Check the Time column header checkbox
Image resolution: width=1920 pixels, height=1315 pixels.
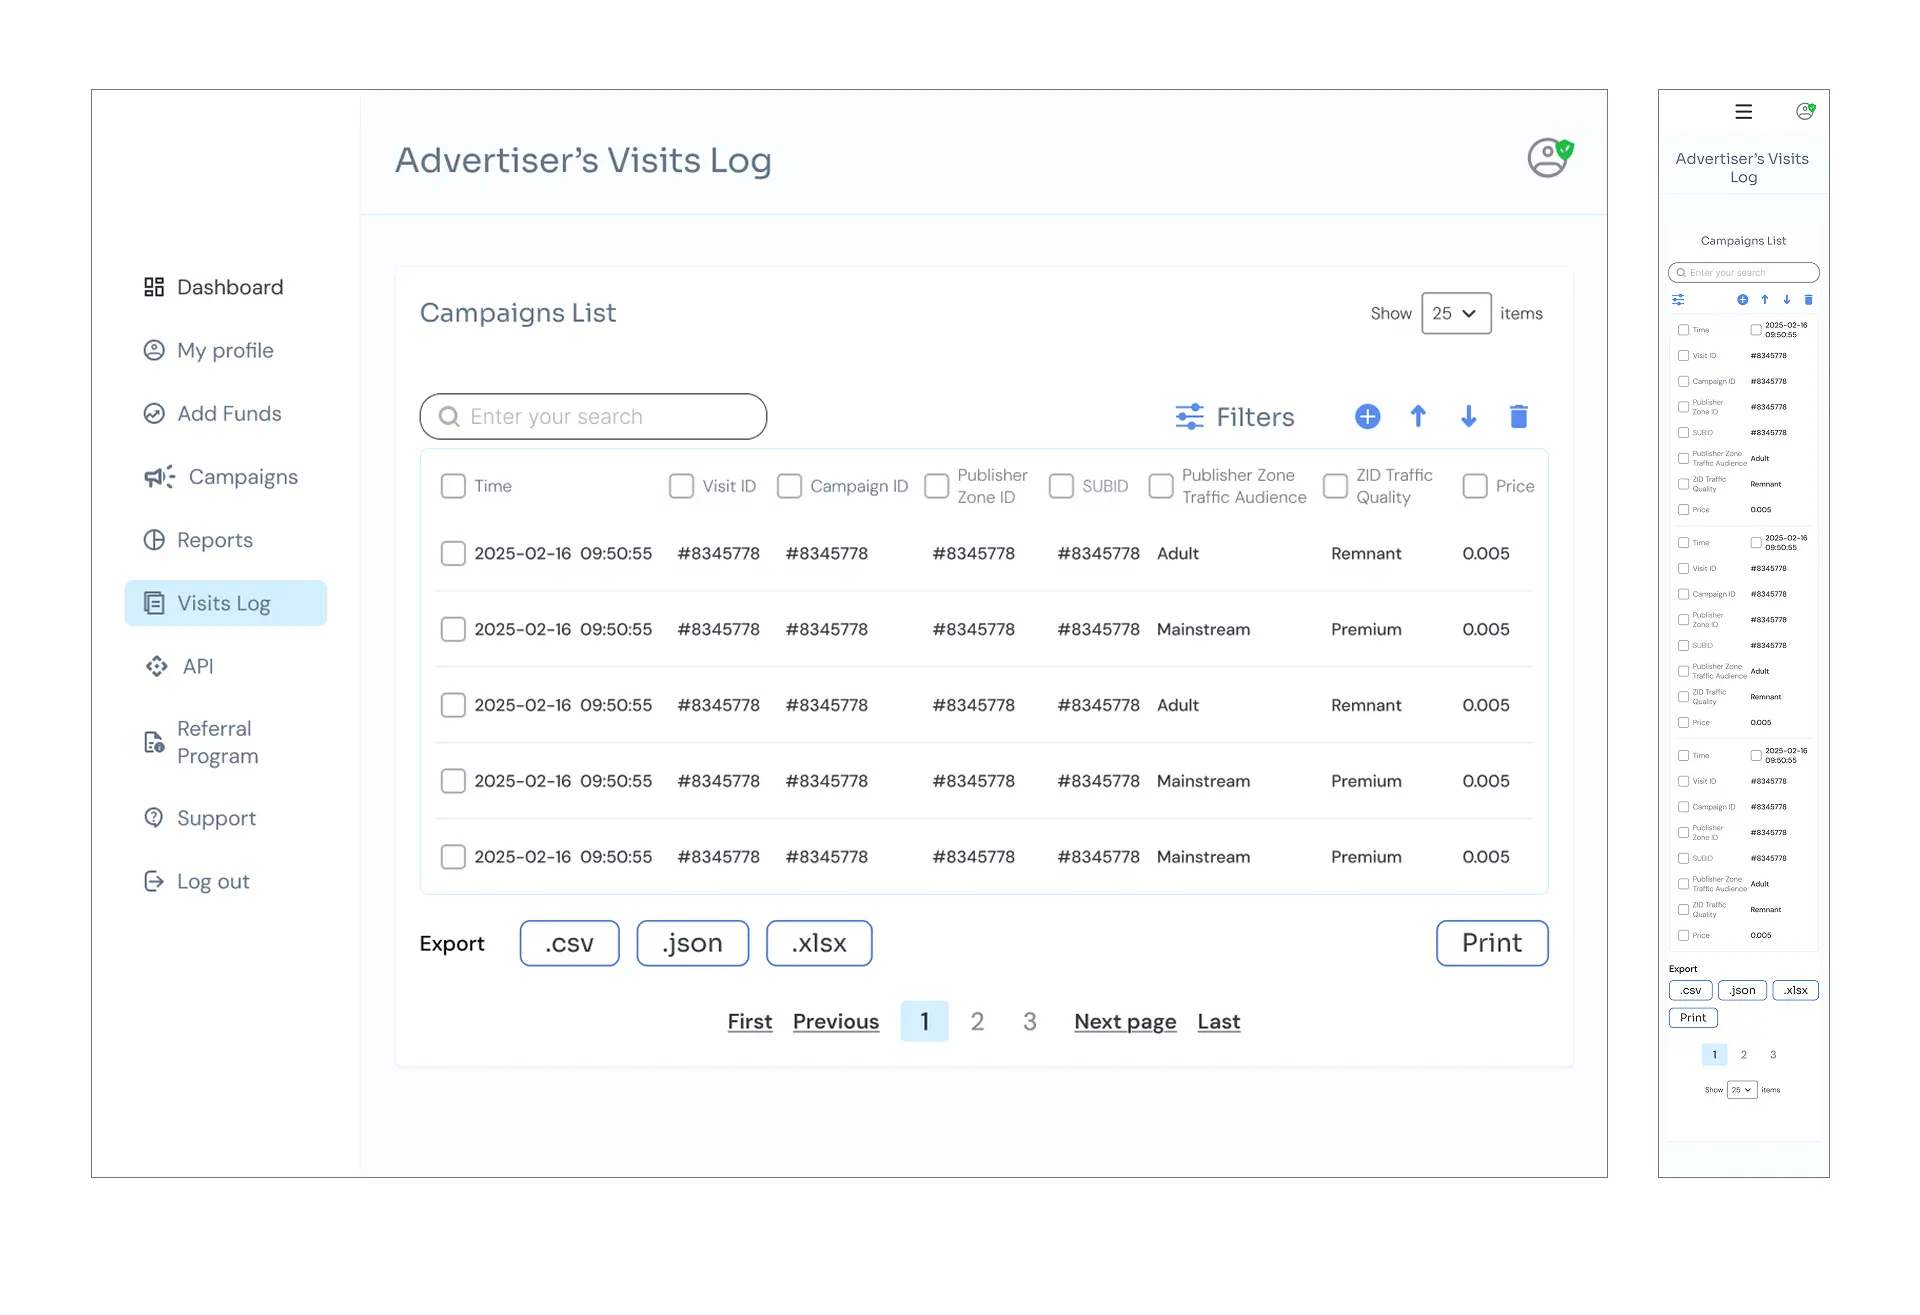pyautogui.click(x=453, y=485)
